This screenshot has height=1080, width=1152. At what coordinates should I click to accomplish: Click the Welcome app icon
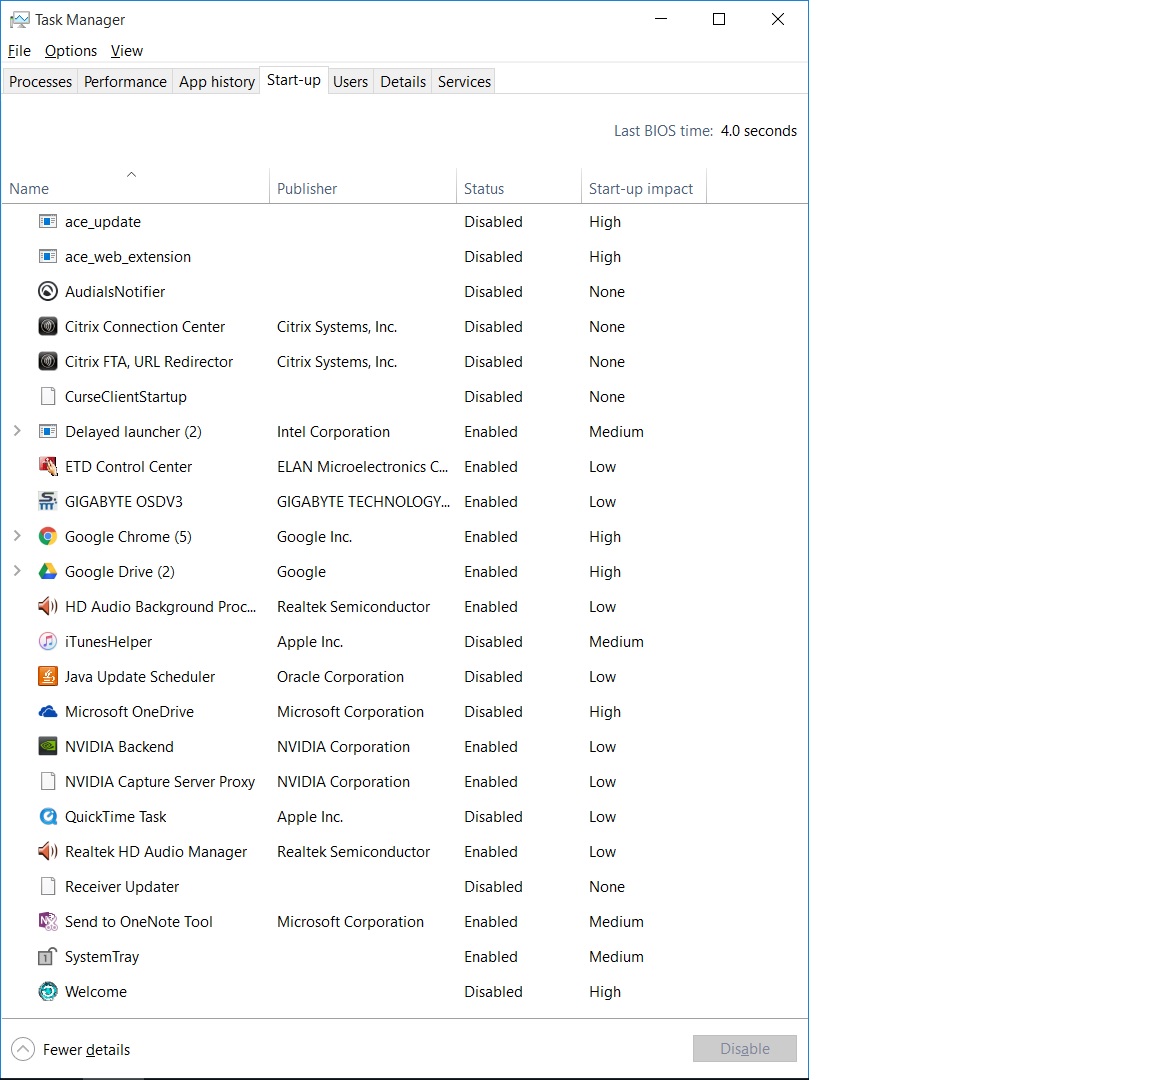48,992
